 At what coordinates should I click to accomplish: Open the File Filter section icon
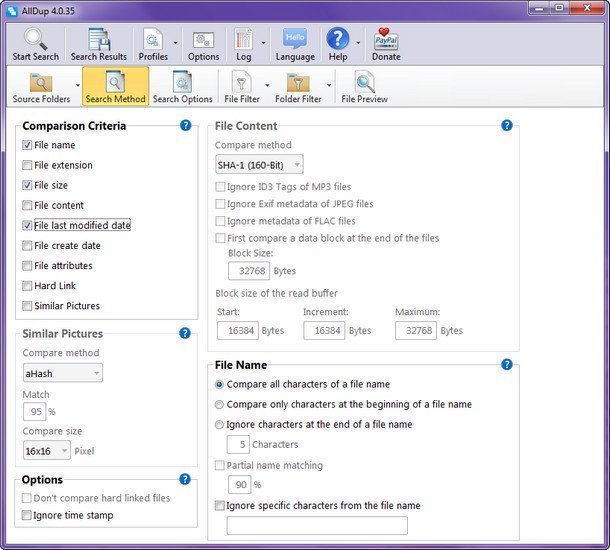241,81
